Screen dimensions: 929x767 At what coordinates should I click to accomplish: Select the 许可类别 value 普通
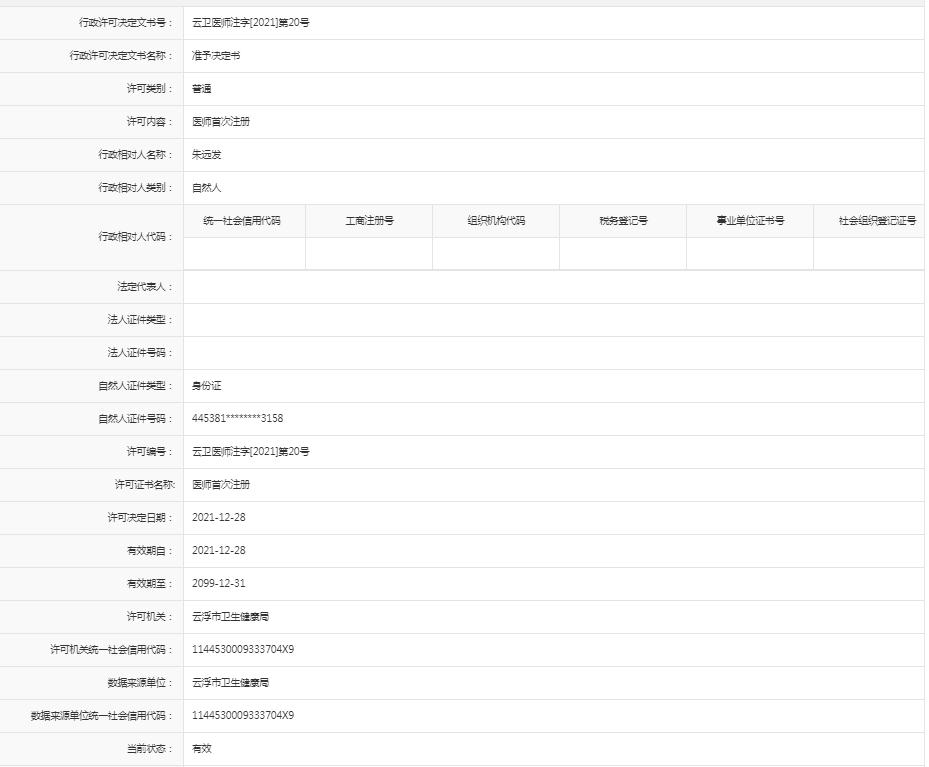[200, 89]
